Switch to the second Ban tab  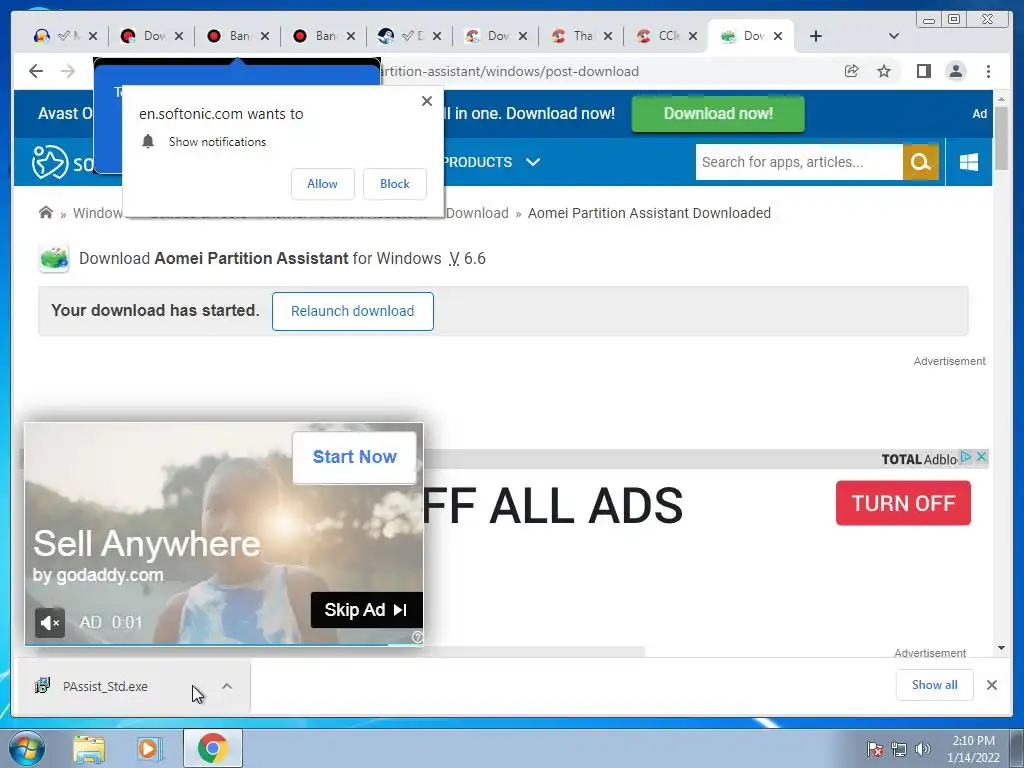pos(324,36)
